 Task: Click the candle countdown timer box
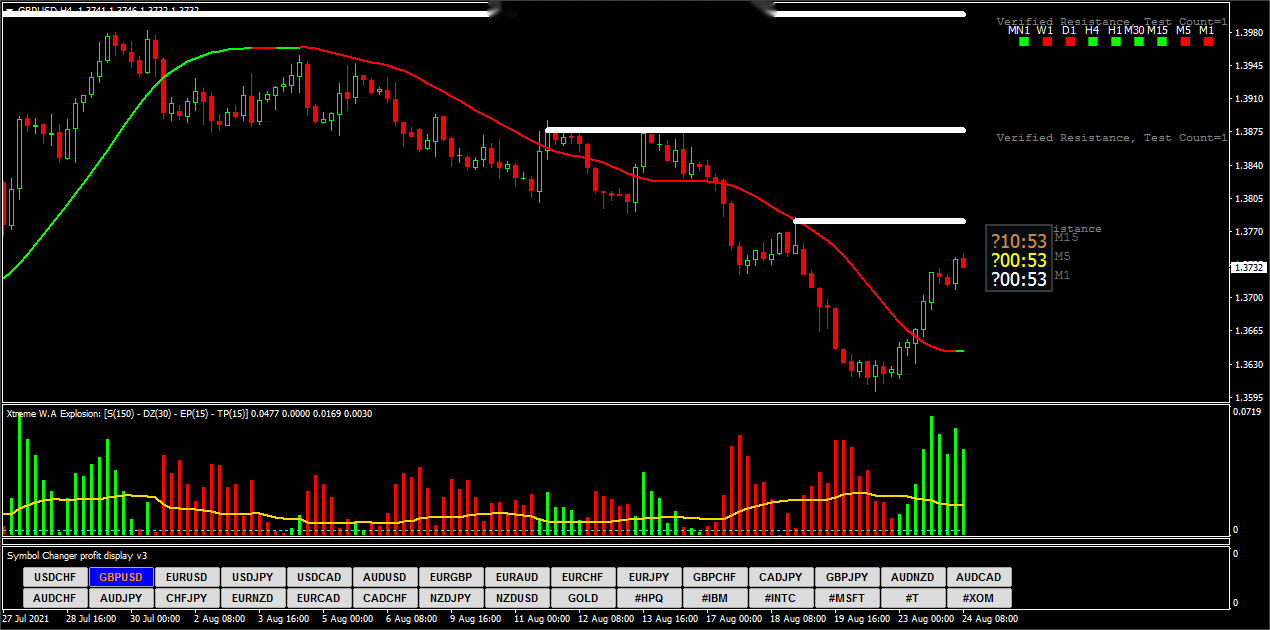[x=1018, y=259]
